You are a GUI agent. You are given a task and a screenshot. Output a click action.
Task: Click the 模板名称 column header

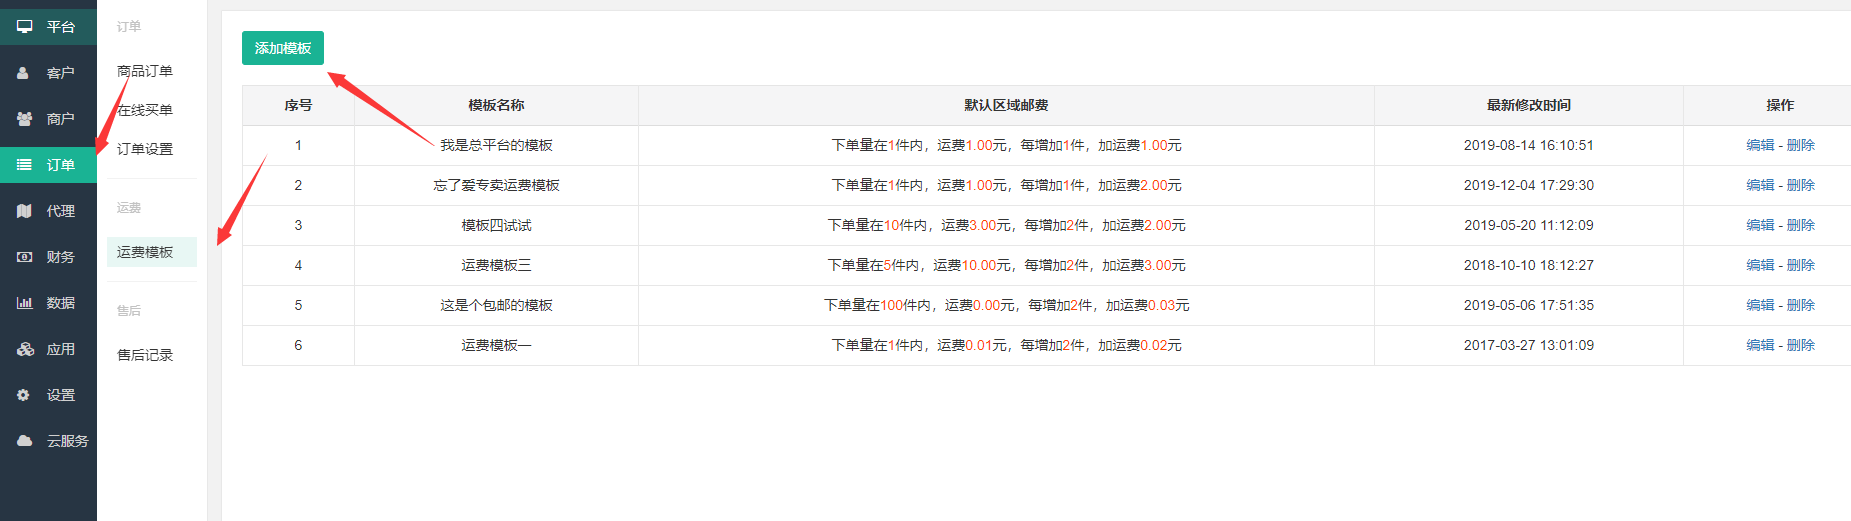click(496, 105)
